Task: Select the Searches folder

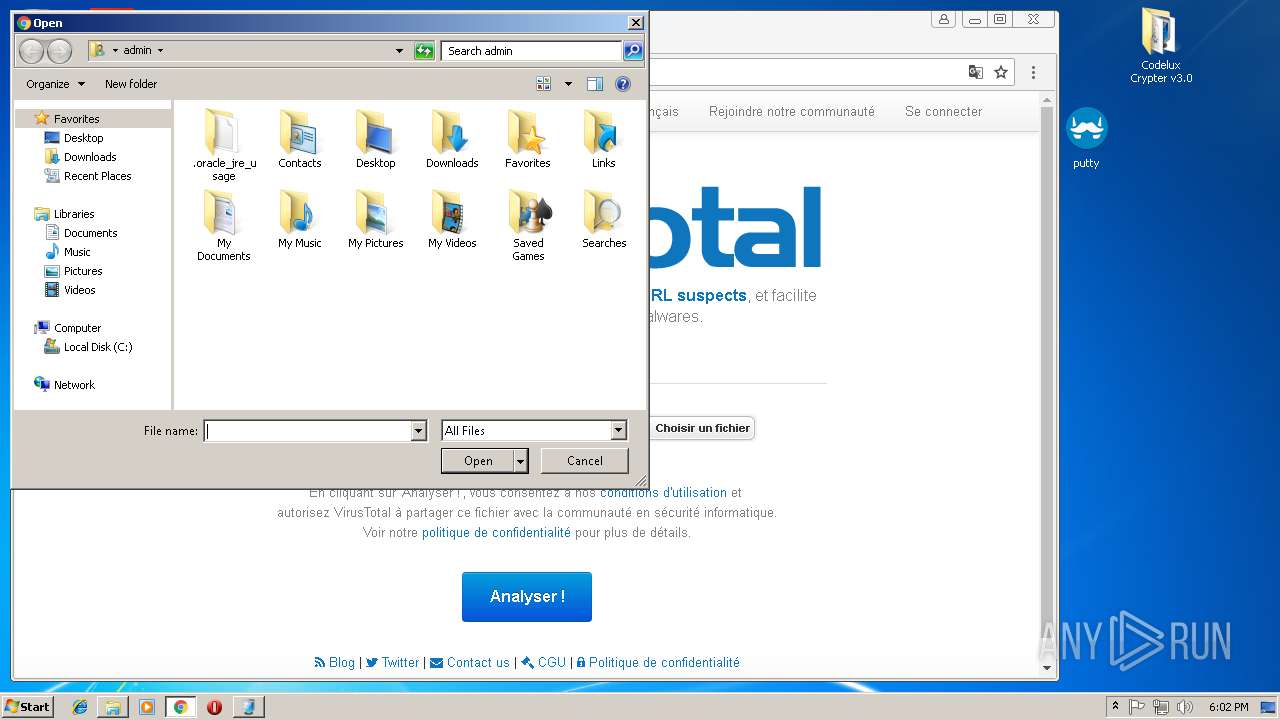Action: pyautogui.click(x=604, y=219)
